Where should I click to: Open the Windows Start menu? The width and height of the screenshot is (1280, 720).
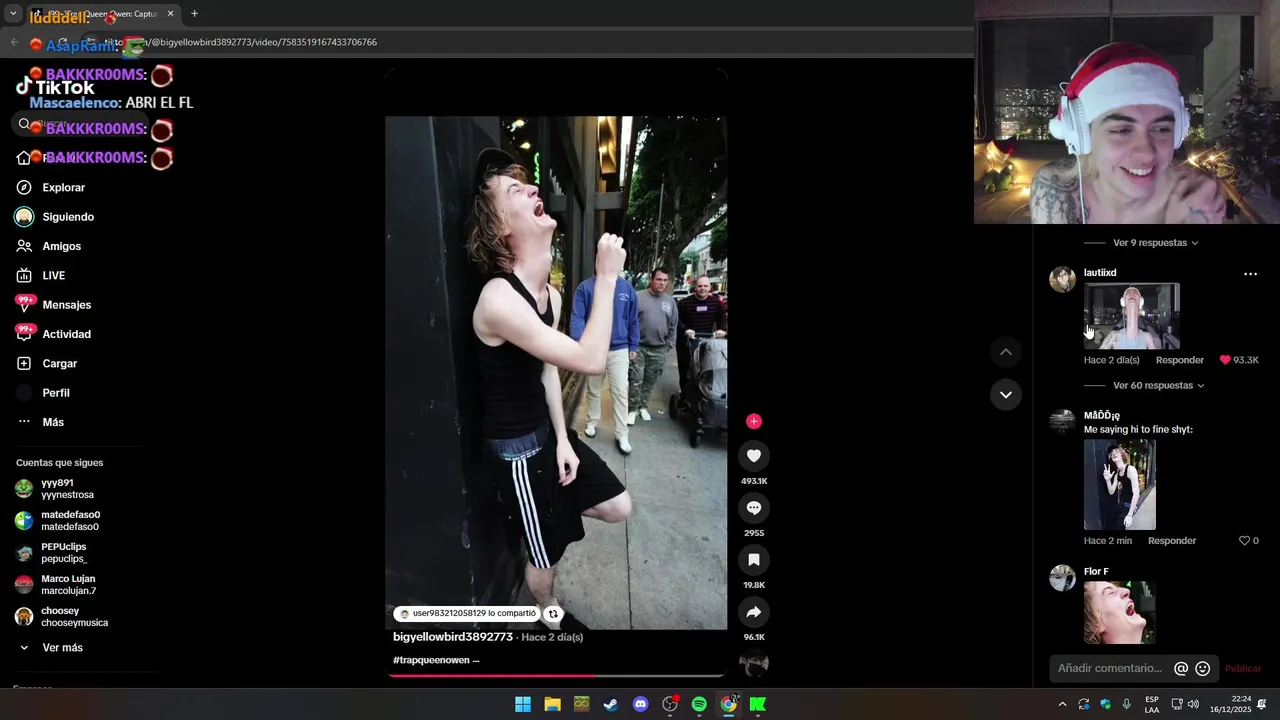point(523,704)
